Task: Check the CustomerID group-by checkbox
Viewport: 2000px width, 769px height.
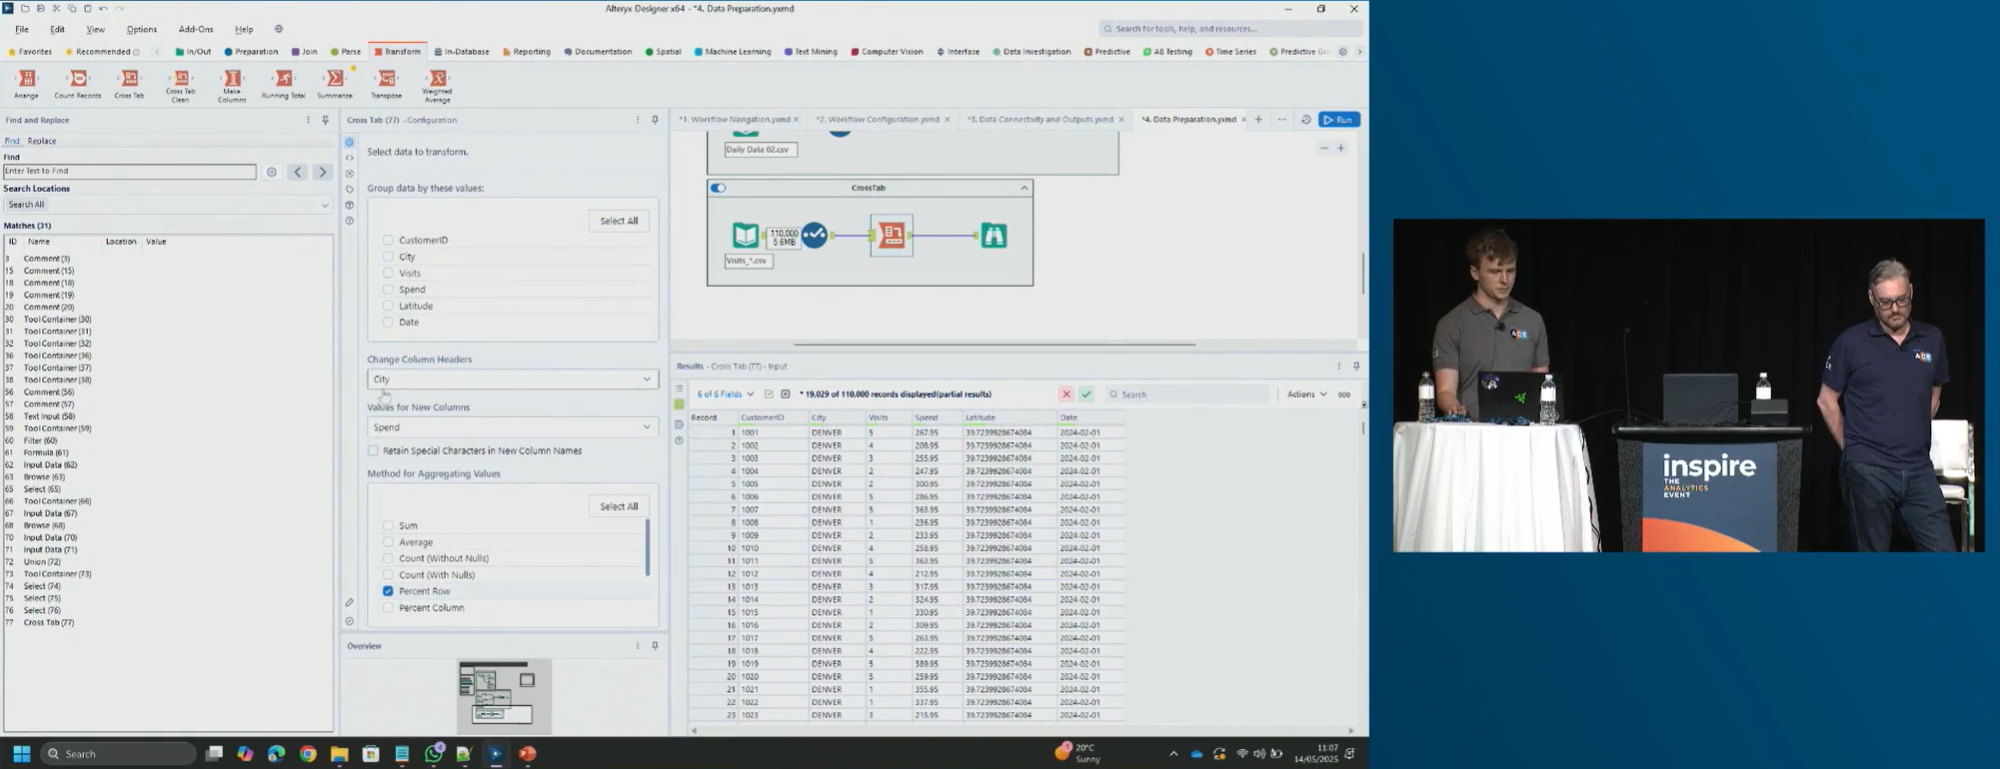Action: click(x=388, y=240)
